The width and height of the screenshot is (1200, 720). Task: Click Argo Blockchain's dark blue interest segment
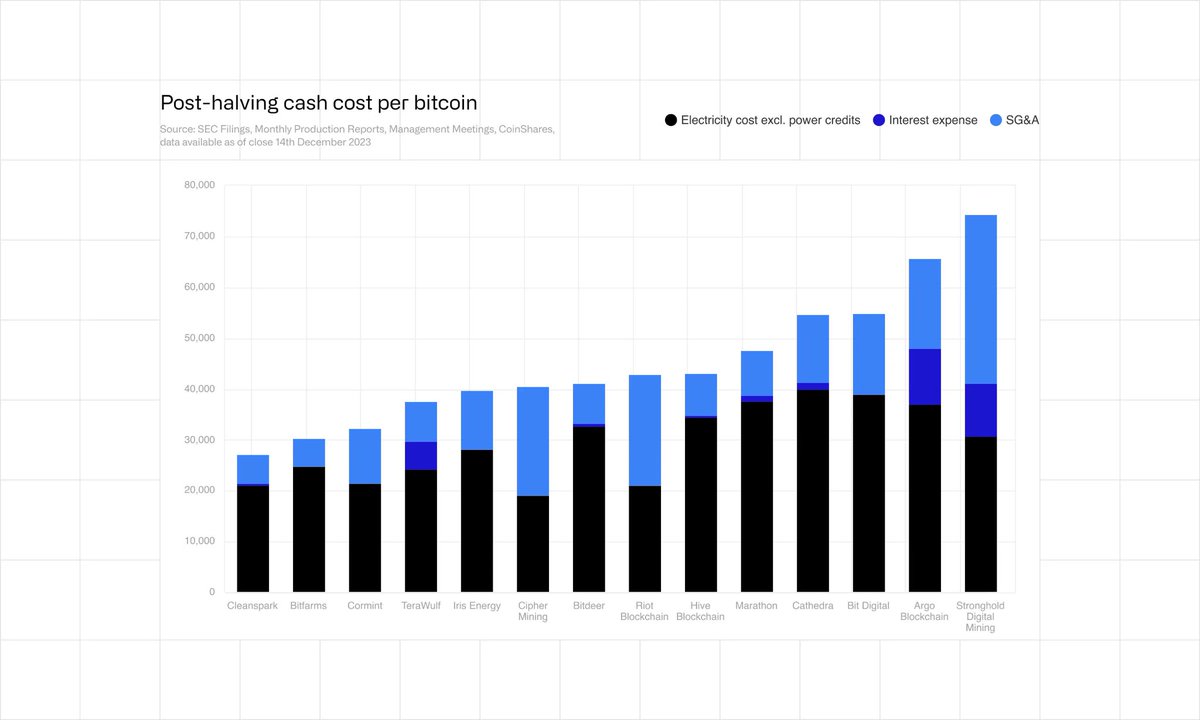pyautogui.click(x=925, y=377)
